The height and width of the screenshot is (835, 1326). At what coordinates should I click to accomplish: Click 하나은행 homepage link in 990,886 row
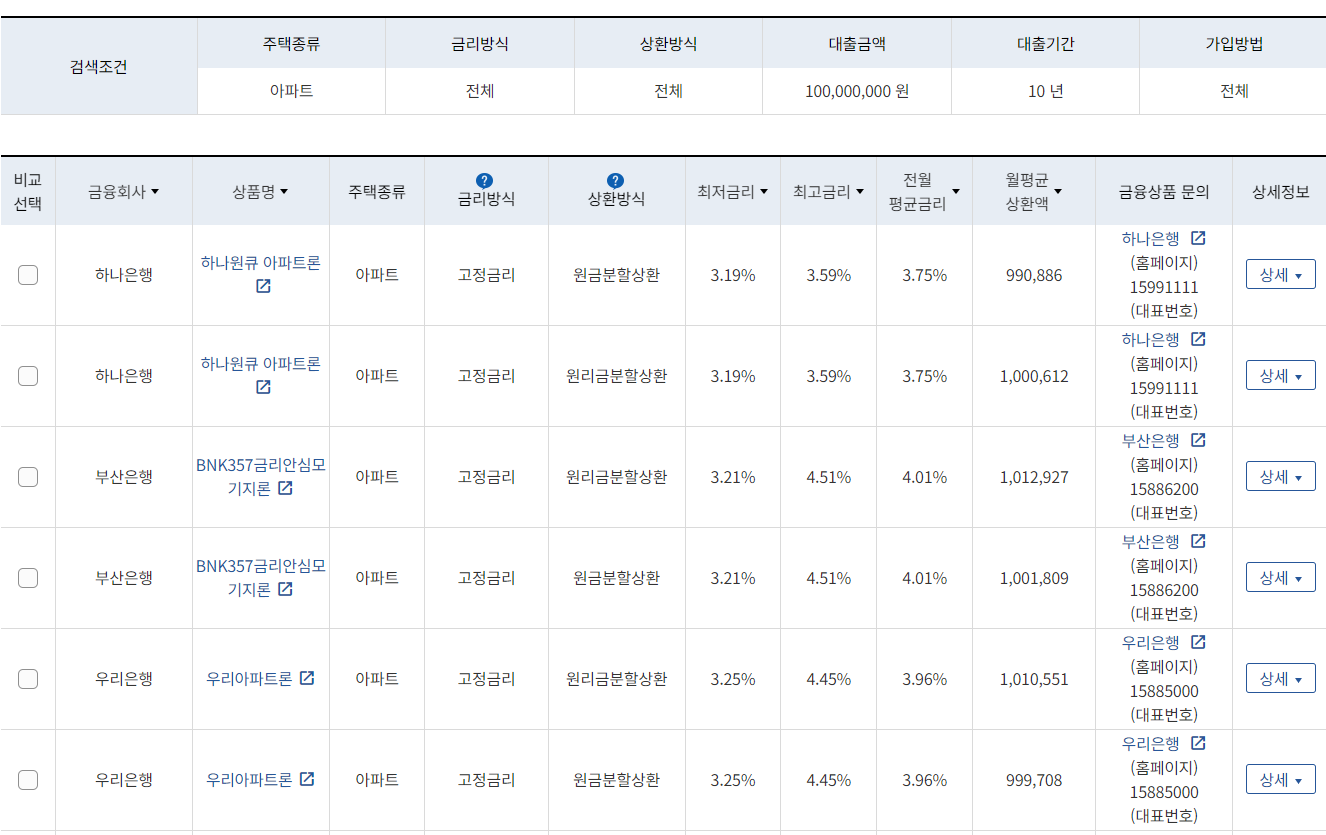tap(1151, 239)
